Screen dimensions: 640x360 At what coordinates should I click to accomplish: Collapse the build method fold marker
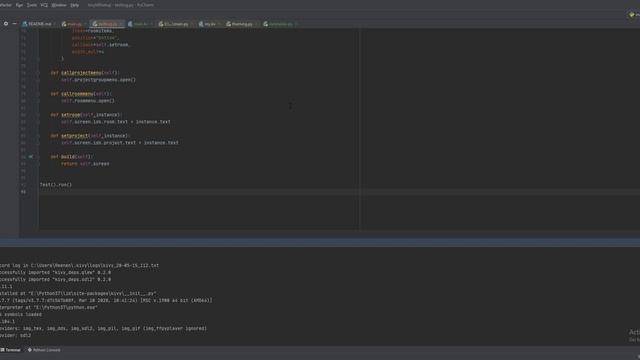[x=38, y=157]
